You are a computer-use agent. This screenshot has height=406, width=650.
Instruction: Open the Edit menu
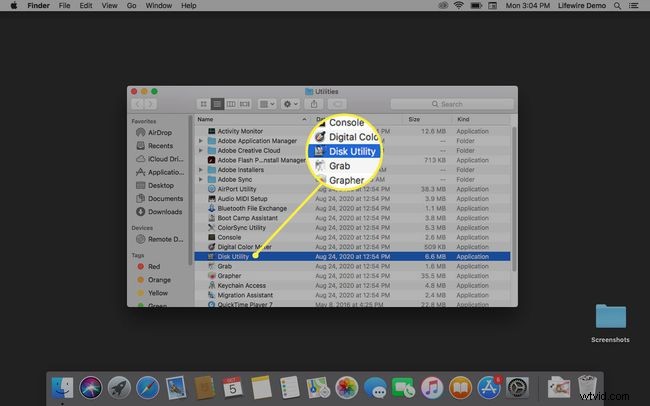pyautogui.click(x=86, y=5)
